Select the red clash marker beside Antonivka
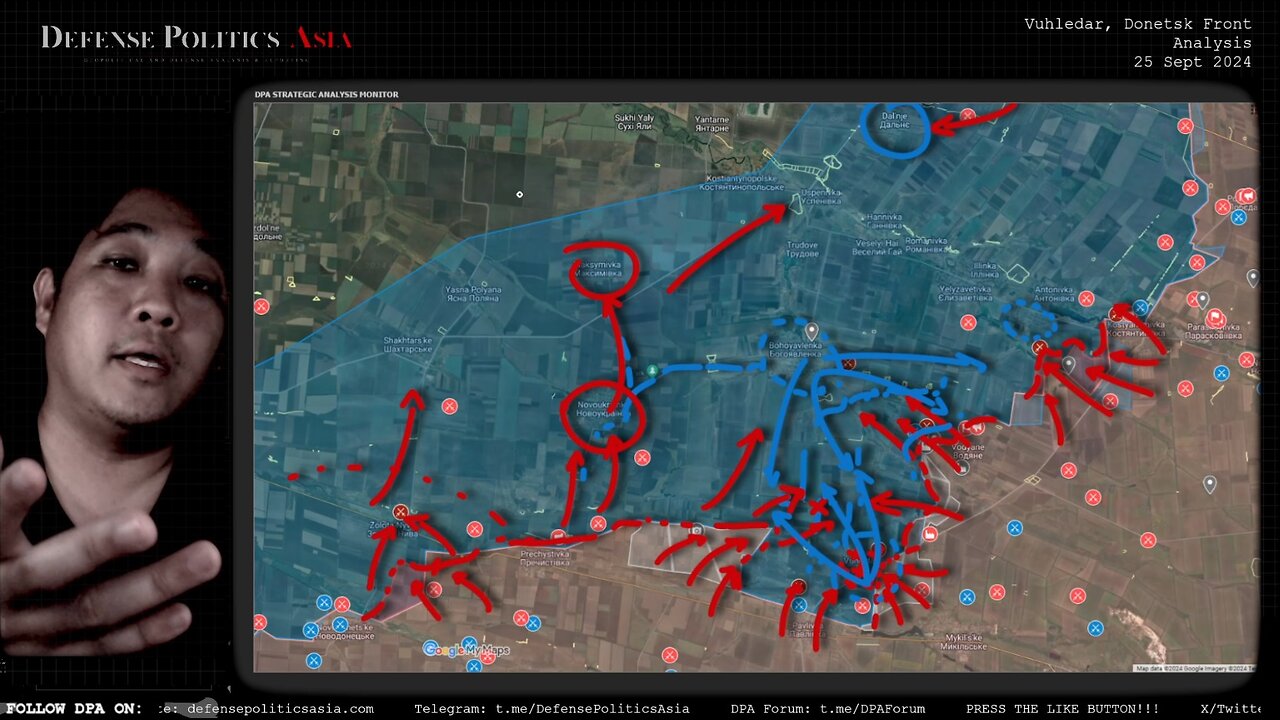This screenshot has width=1280, height=720. click(x=1086, y=298)
